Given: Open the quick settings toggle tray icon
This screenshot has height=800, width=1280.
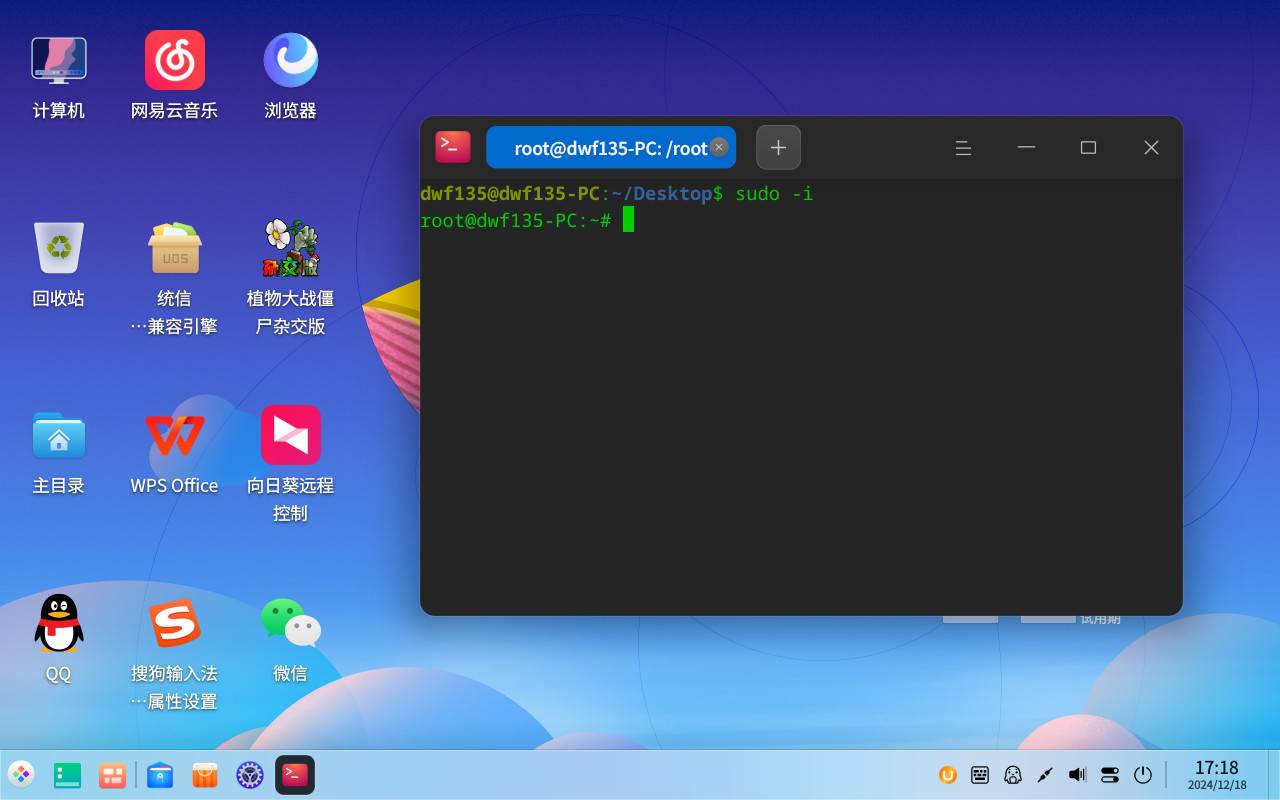Looking at the screenshot, I should point(1110,774).
